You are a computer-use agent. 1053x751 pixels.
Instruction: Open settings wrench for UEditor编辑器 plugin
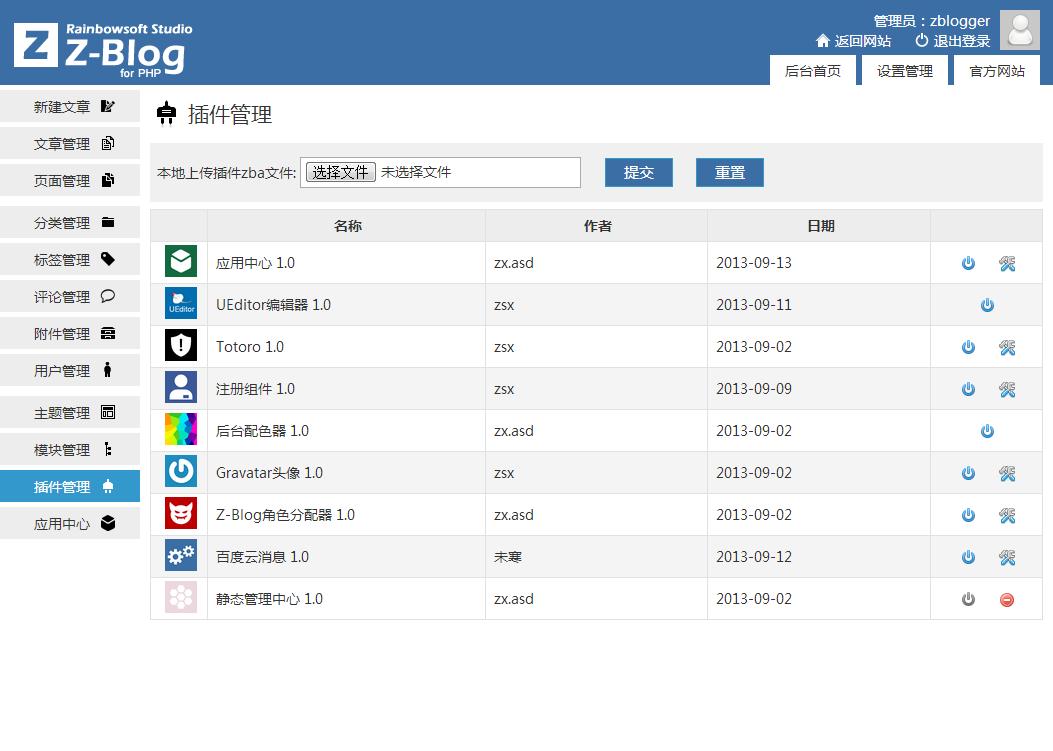coord(987,305)
